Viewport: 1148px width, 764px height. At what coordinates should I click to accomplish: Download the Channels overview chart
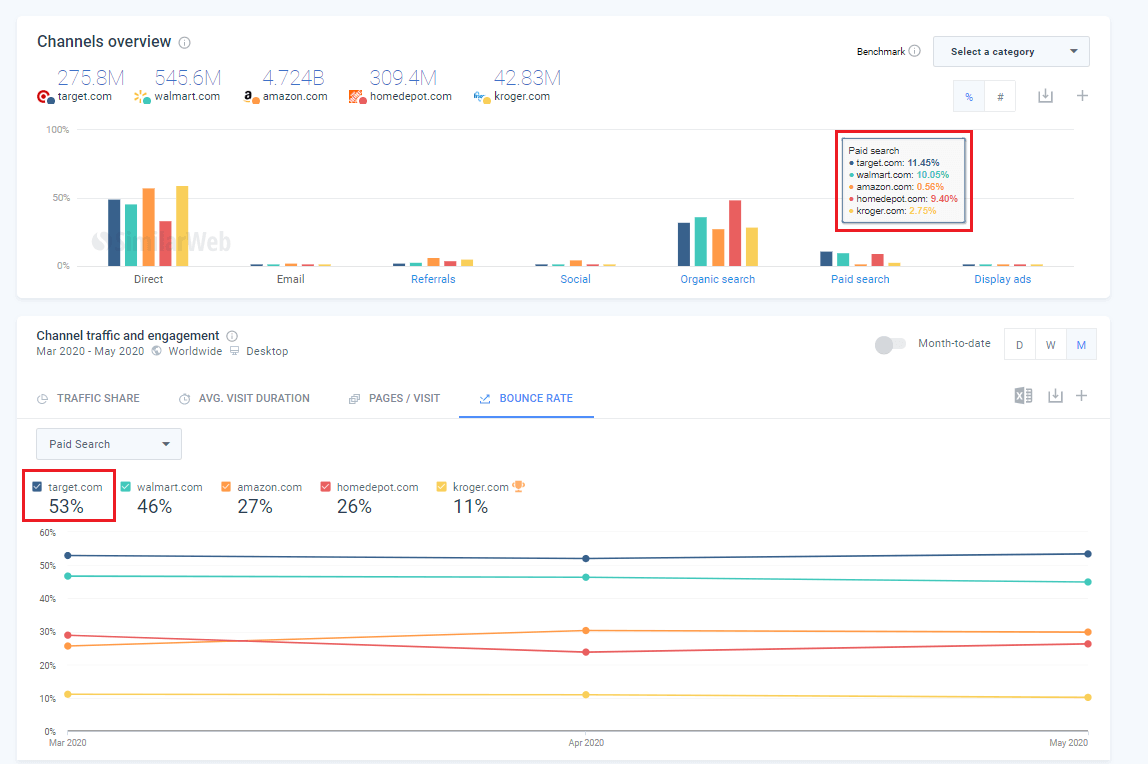[x=1045, y=96]
